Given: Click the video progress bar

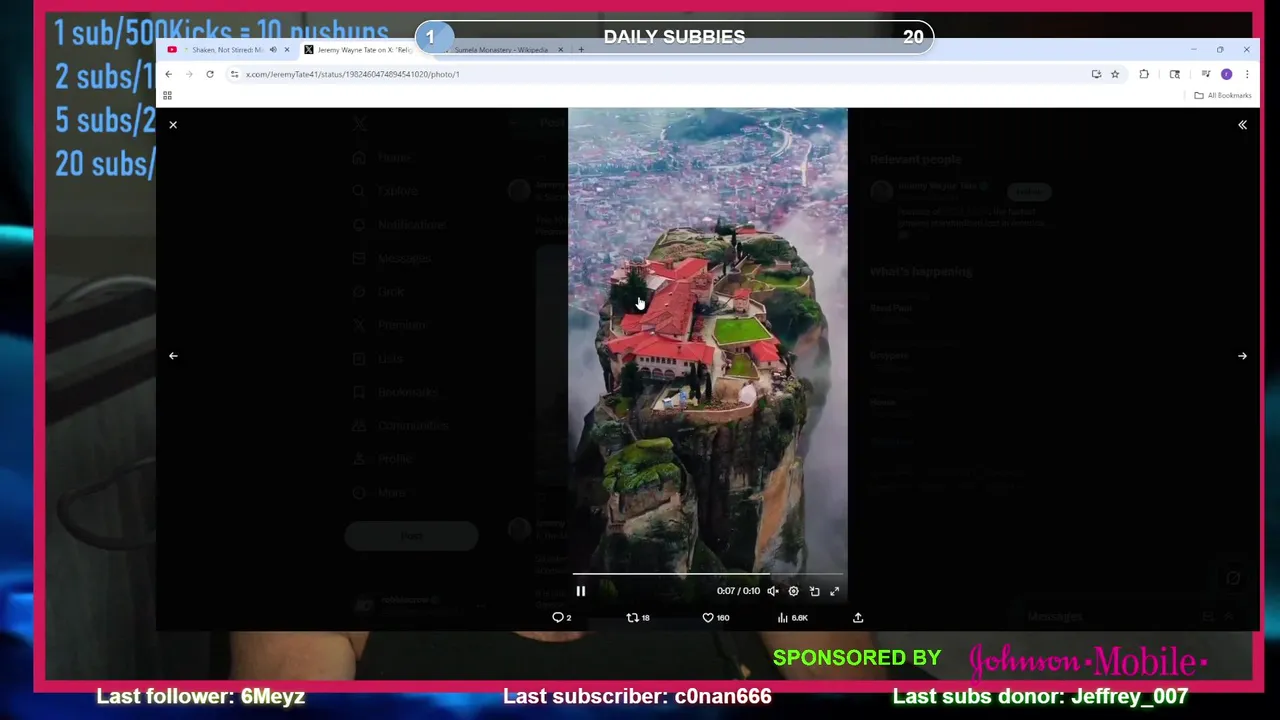Looking at the screenshot, I should (x=707, y=574).
